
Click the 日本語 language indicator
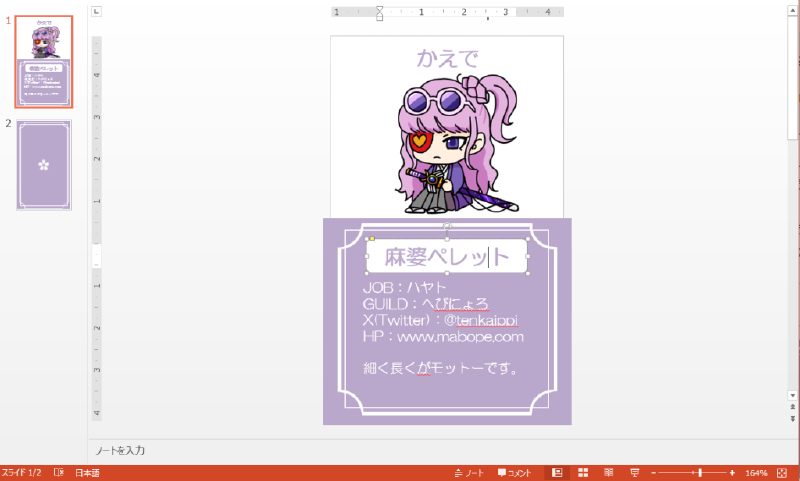(88, 472)
